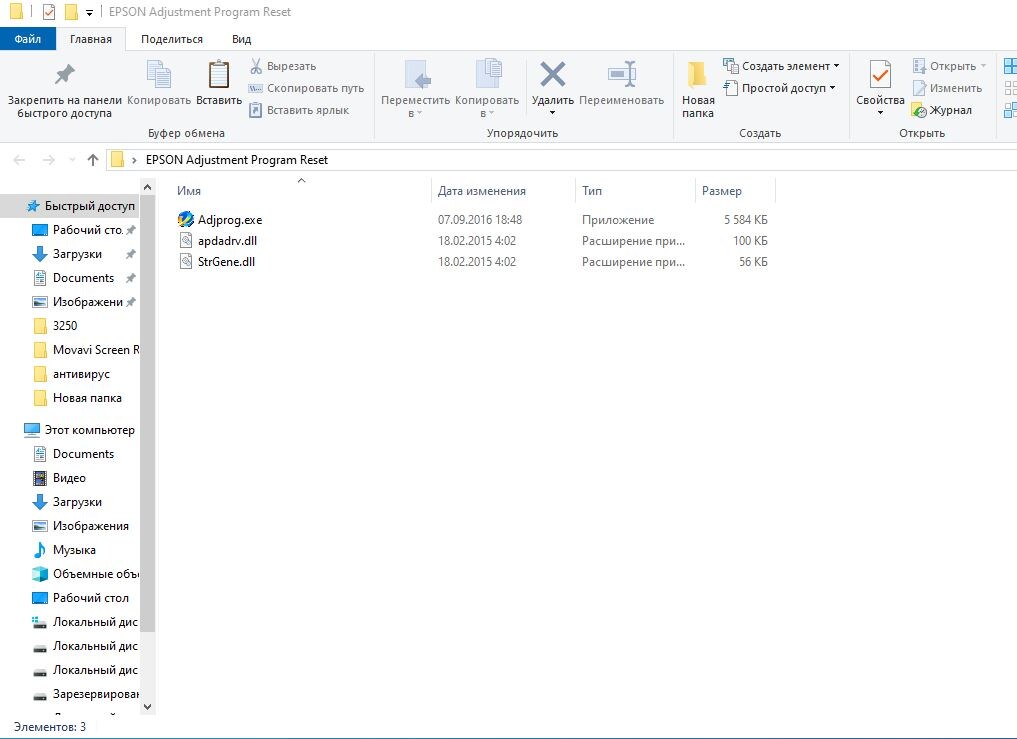This screenshot has height=739, width=1017.
Task: Open pinned Загрузки in Quick access
Action: pyautogui.click(x=77, y=254)
